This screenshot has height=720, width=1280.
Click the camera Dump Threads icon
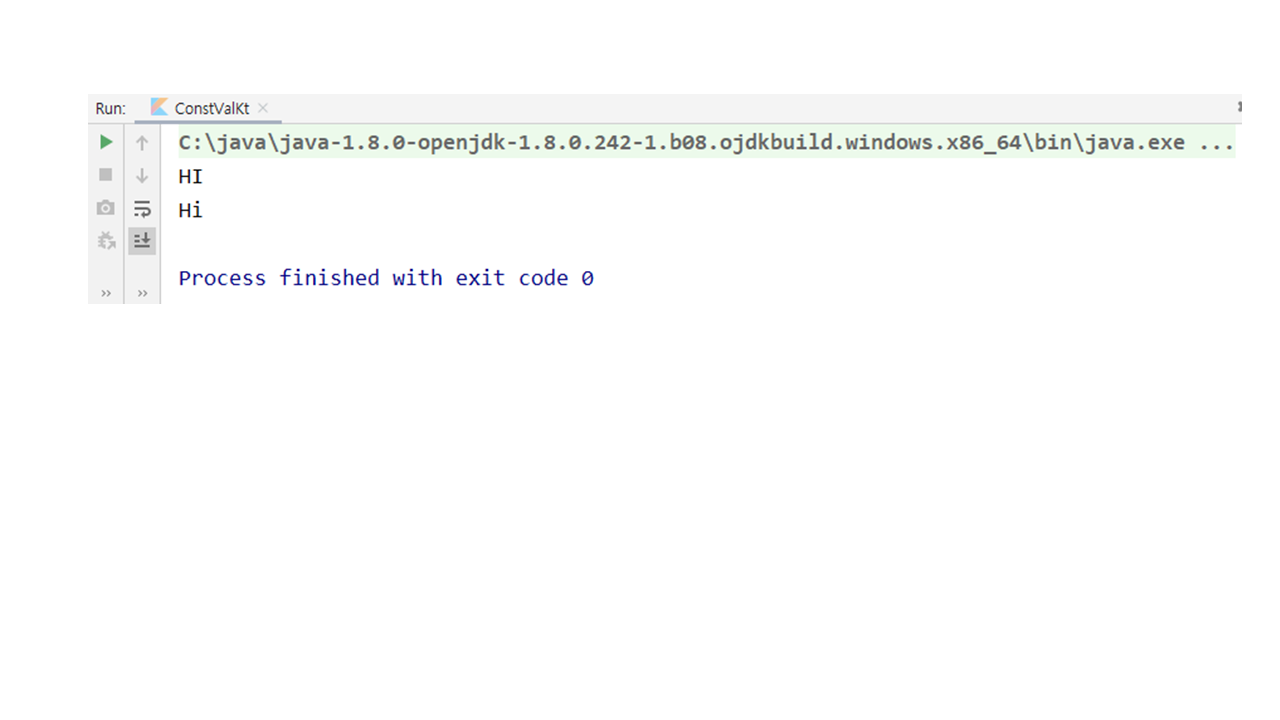click(x=106, y=208)
